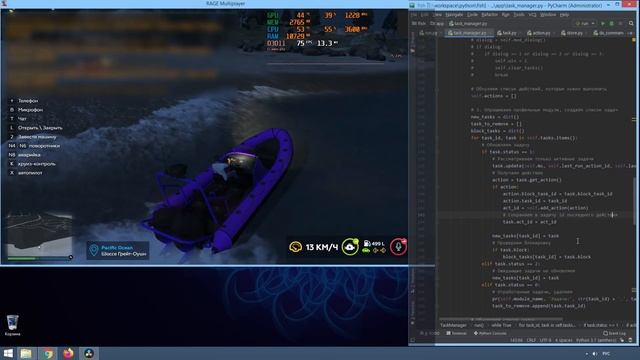
Task: Open DaVinci Resolve from the taskbar
Action: (89, 353)
